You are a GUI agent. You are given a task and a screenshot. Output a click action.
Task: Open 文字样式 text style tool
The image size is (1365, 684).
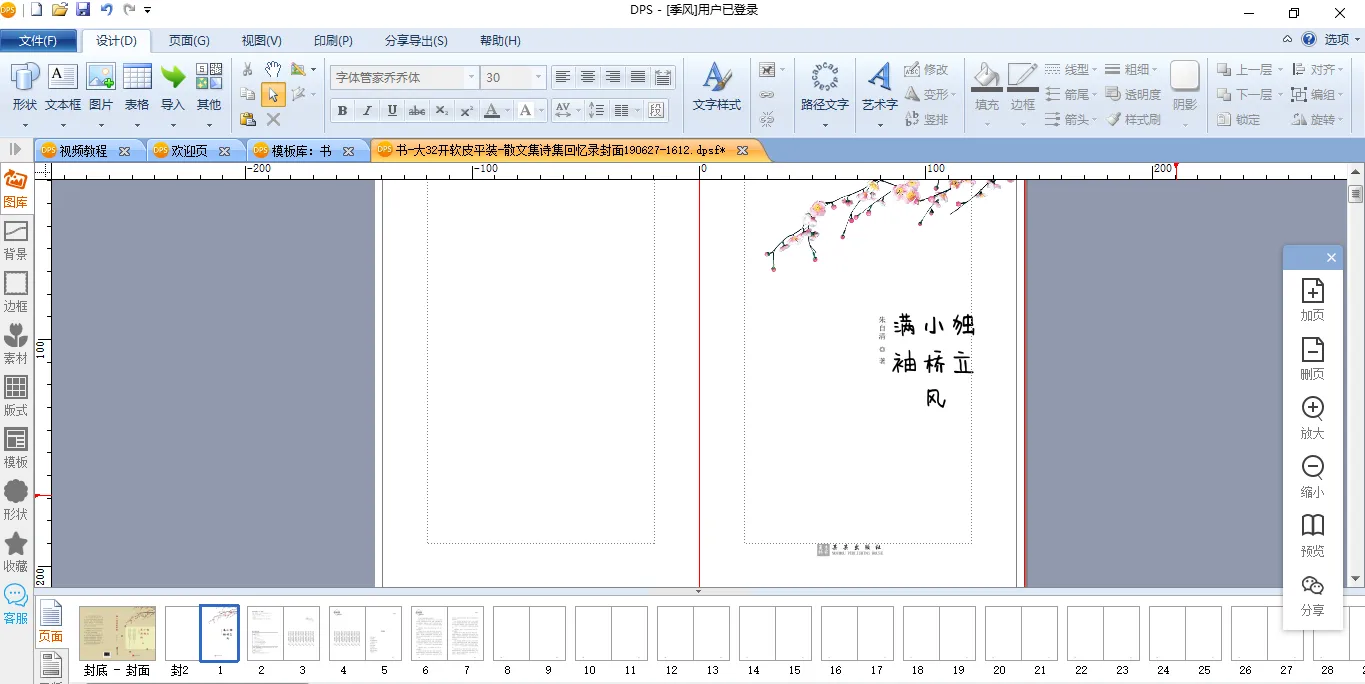[x=716, y=87]
